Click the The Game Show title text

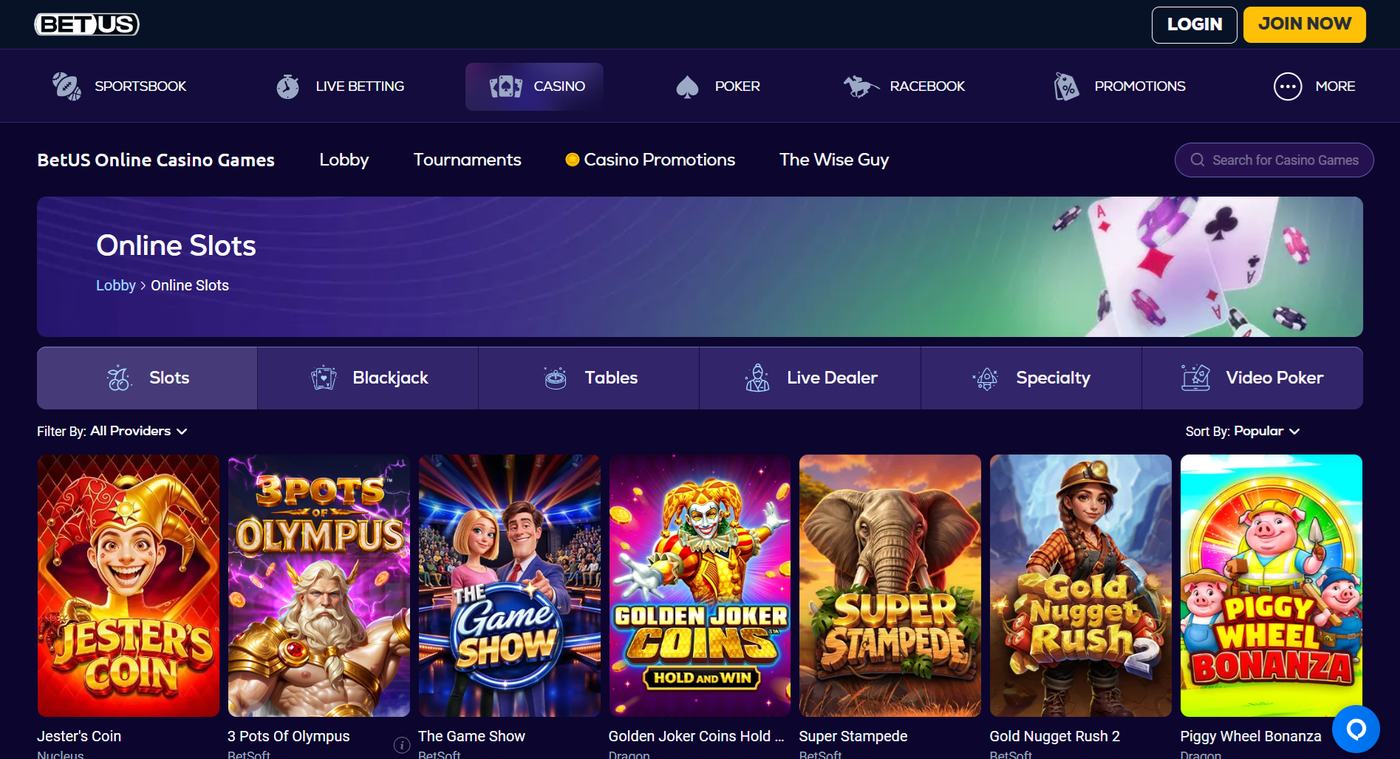(x=472, y=736)
